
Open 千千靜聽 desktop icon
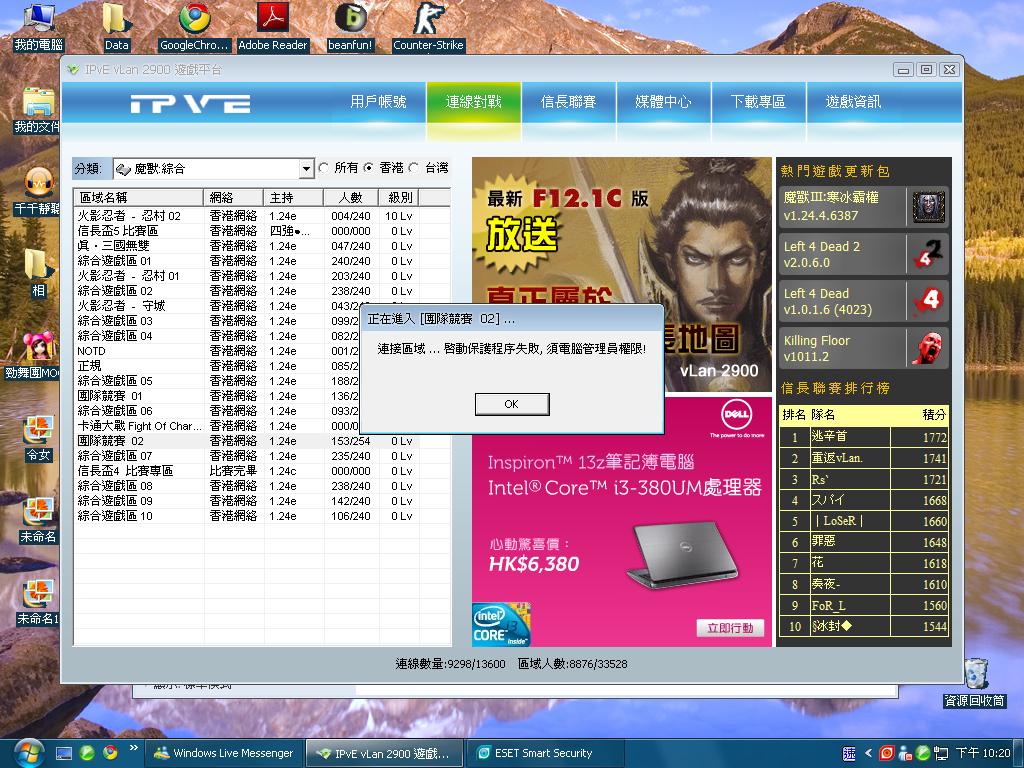[x=39, y=191]
